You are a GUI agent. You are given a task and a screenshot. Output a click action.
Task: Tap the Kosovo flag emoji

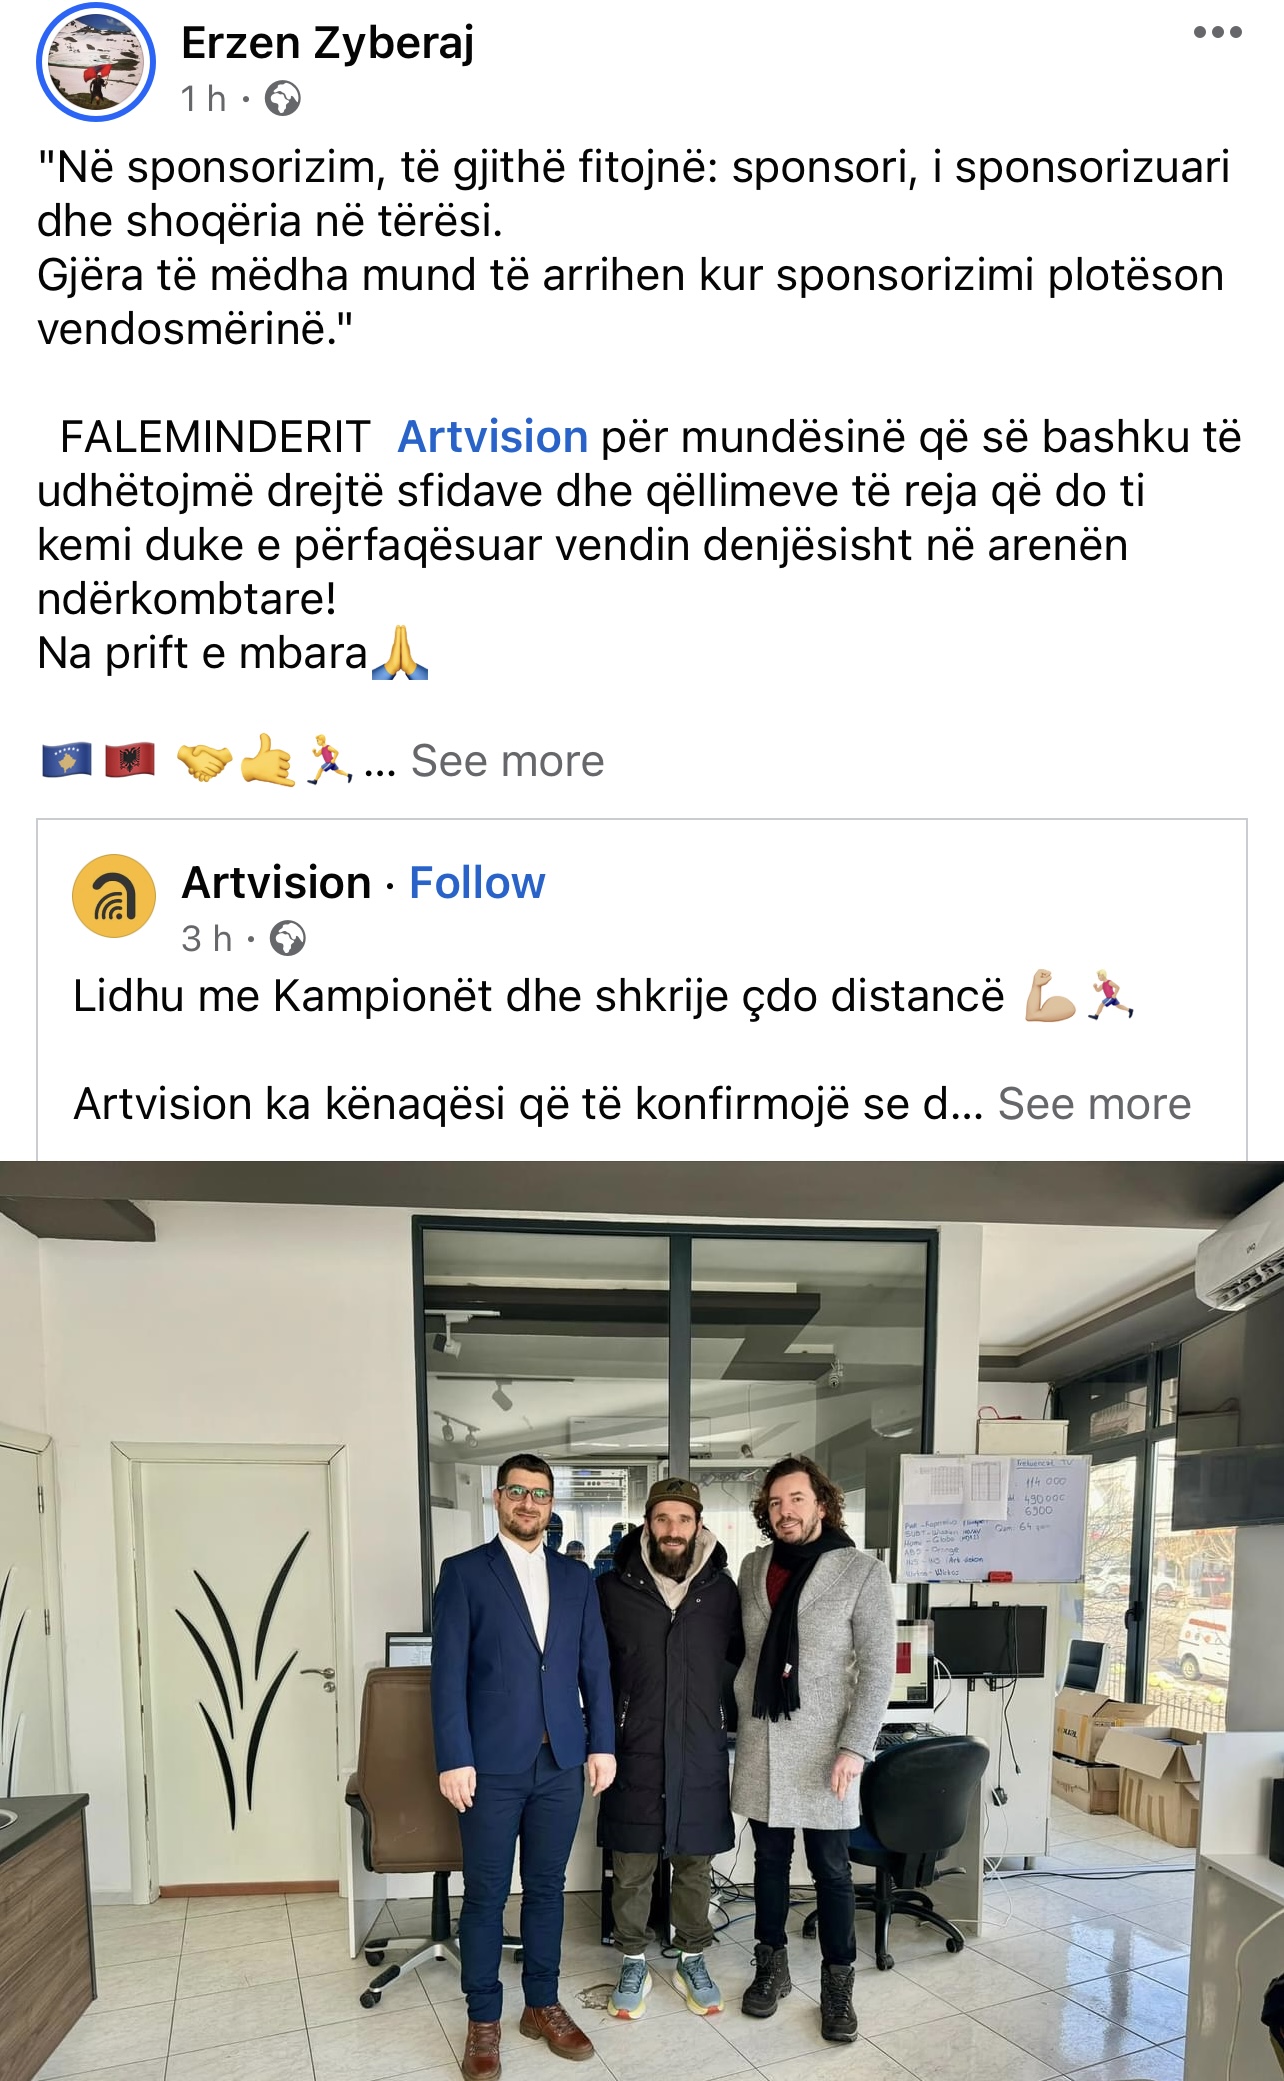point(66,761)
